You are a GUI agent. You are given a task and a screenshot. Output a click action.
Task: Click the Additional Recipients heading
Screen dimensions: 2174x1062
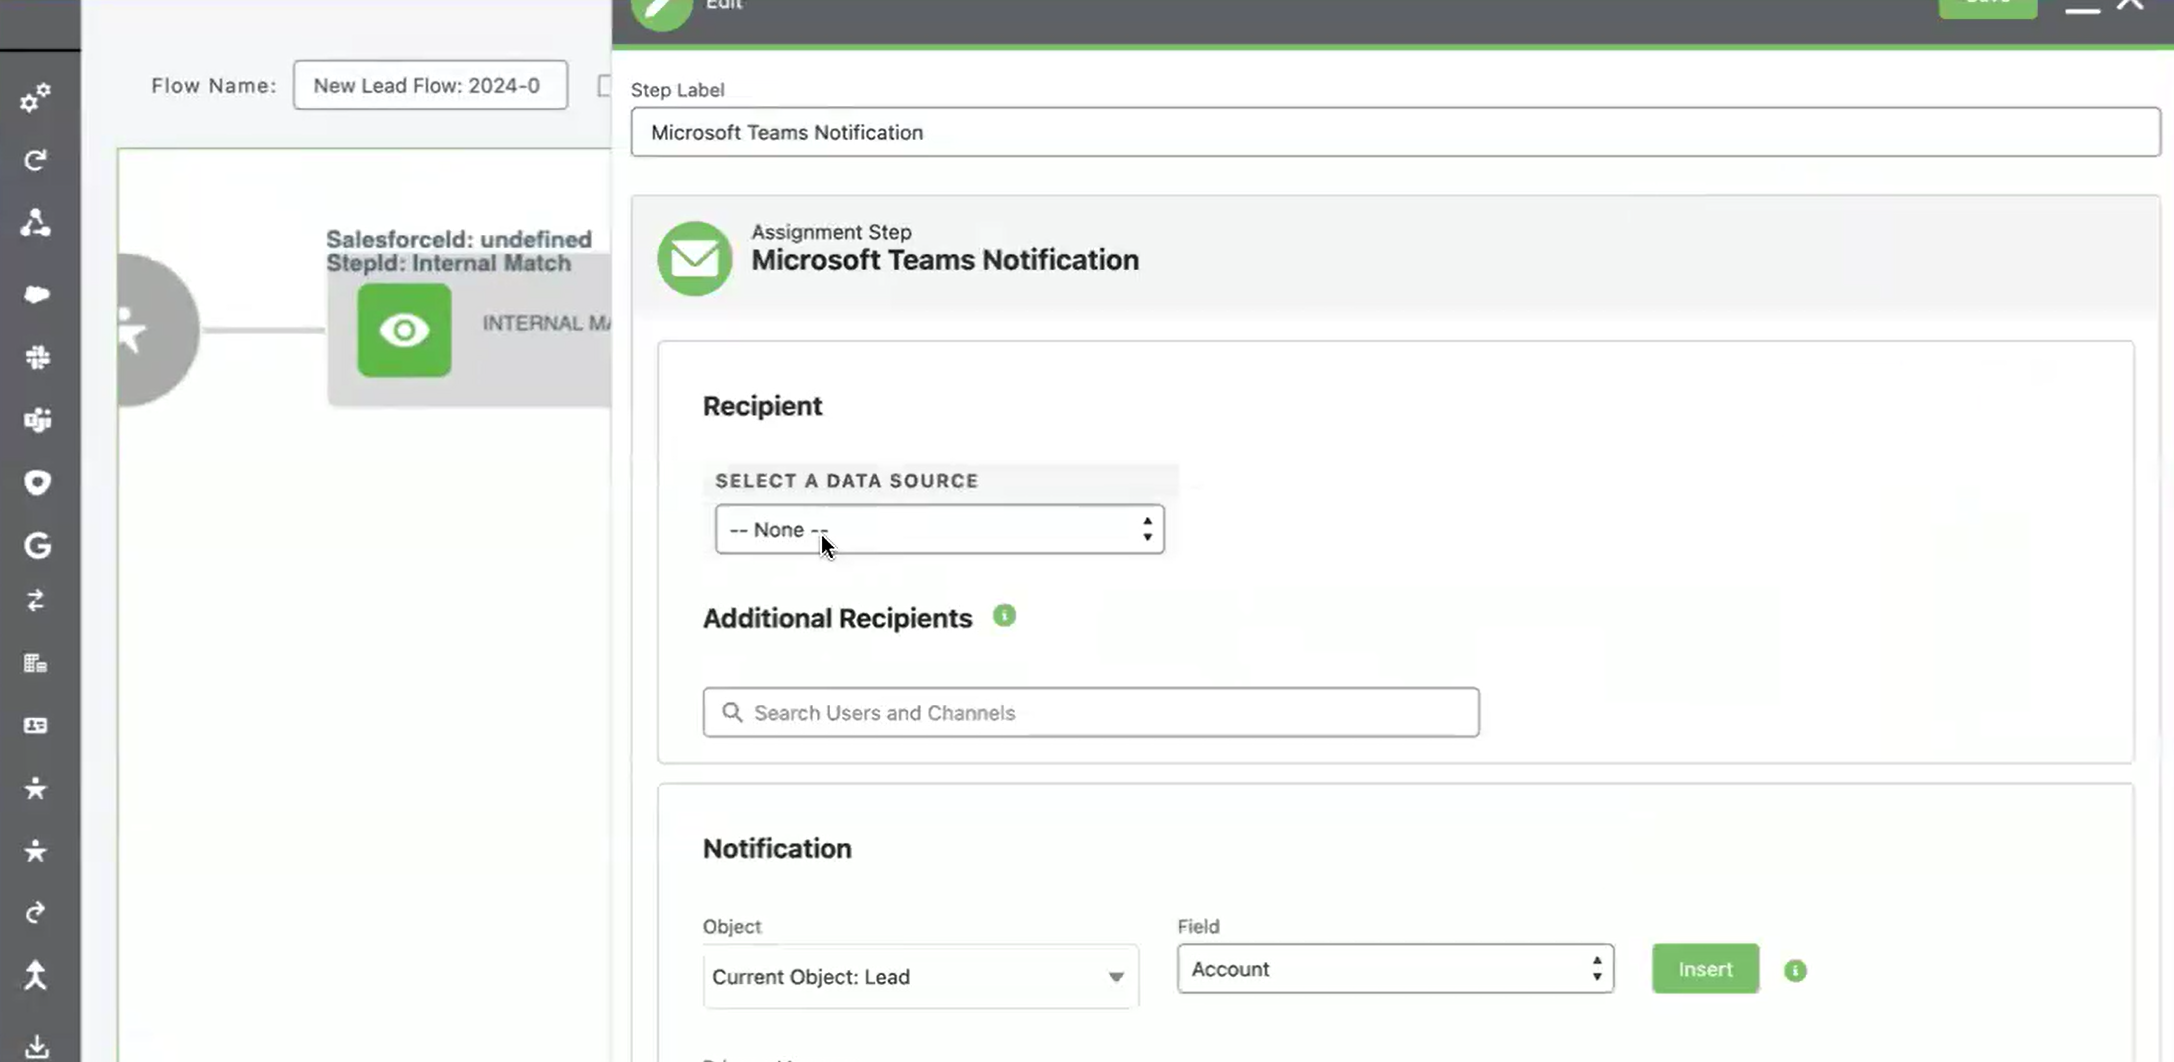(837, 618)
